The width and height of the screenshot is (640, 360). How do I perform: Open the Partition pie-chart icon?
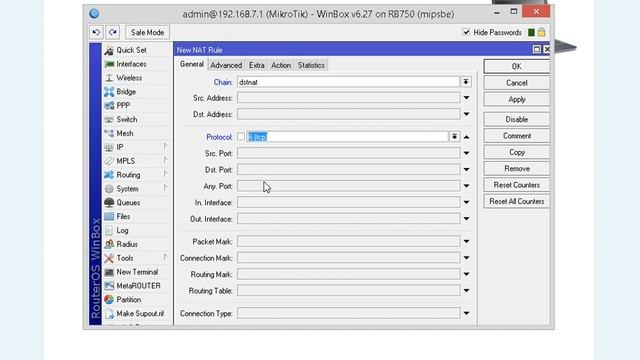(109, 300)
